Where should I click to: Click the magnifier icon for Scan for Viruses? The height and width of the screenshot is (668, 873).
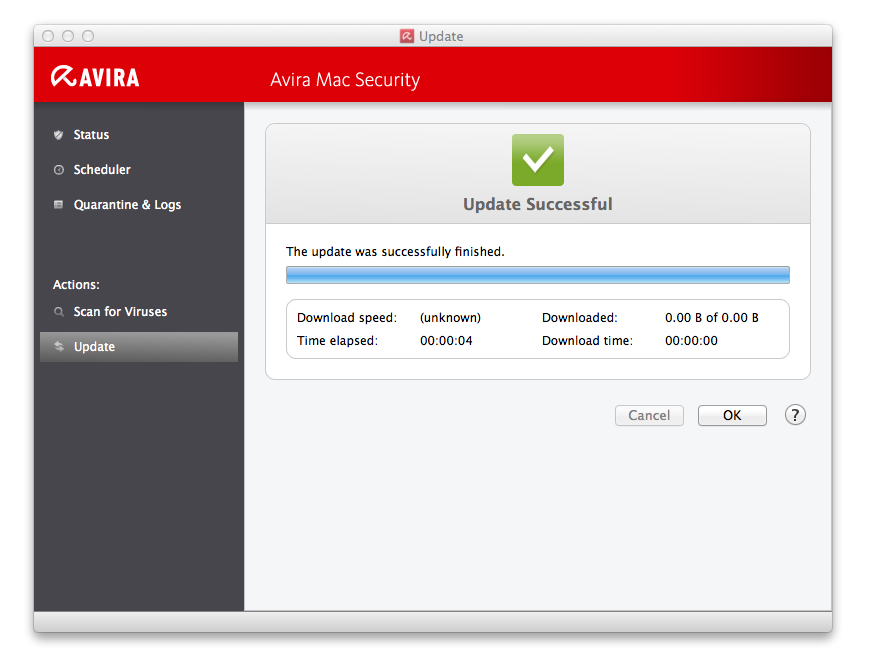click(x=59, y=312)
